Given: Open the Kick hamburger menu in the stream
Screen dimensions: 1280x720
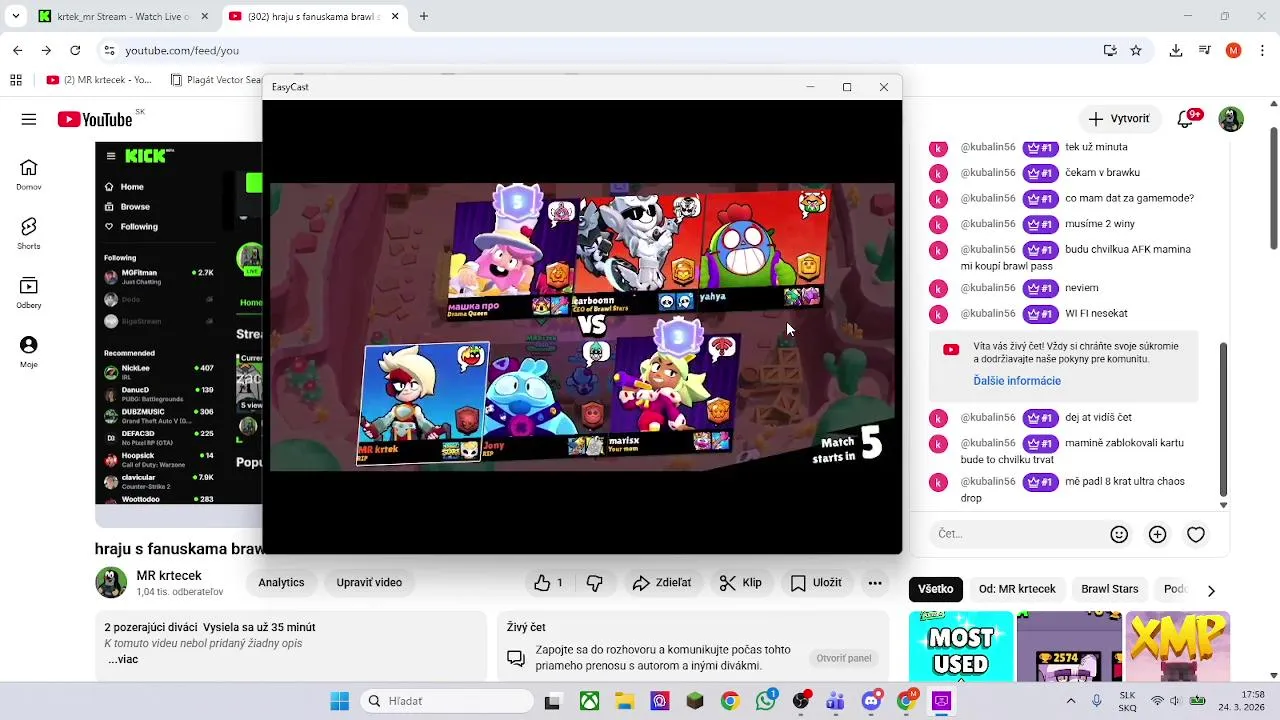Looking at the screenshot, I should click(x=111, y=156).
